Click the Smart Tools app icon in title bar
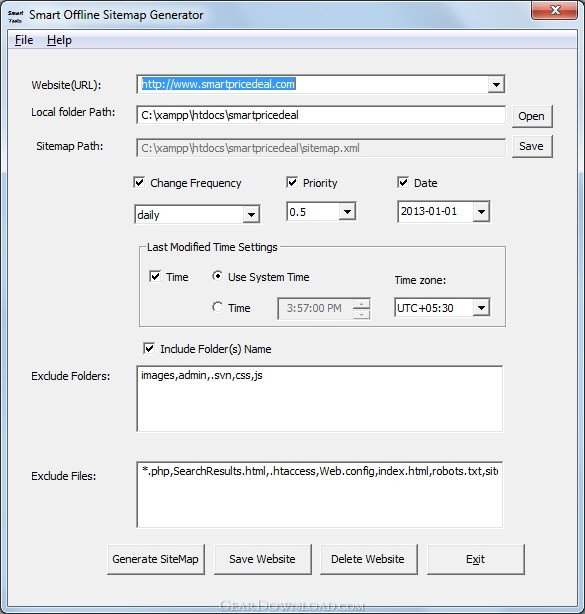 [15, 16]
